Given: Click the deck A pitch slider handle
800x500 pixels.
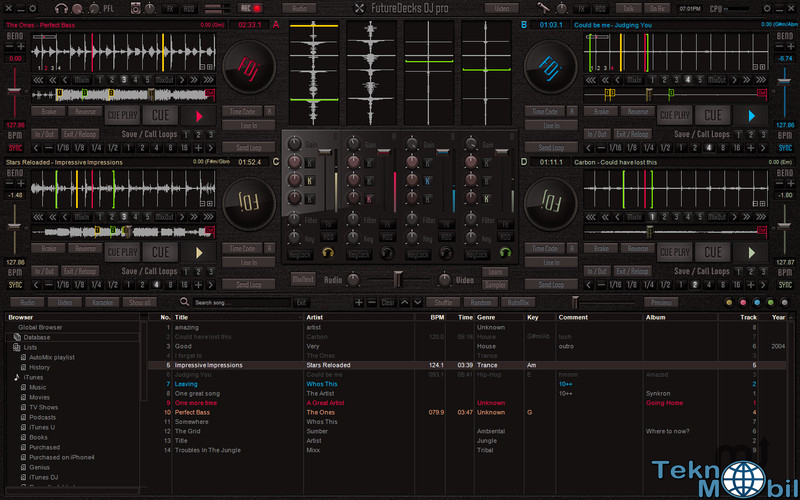Looking at the screenshot, I should click(x=14, y=91).
